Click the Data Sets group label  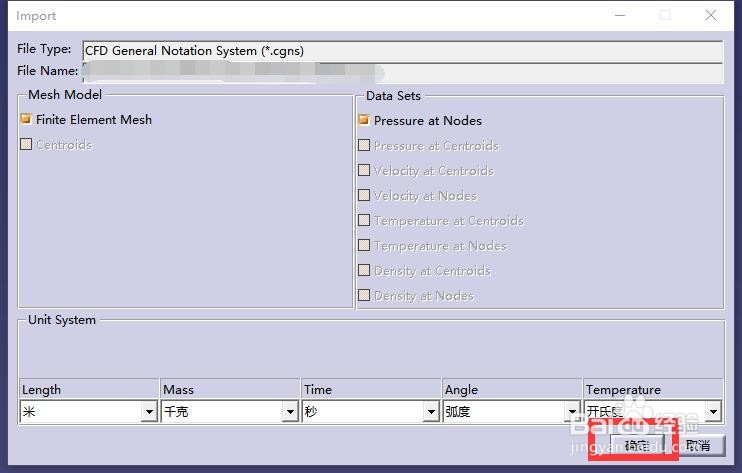point(393,96)
